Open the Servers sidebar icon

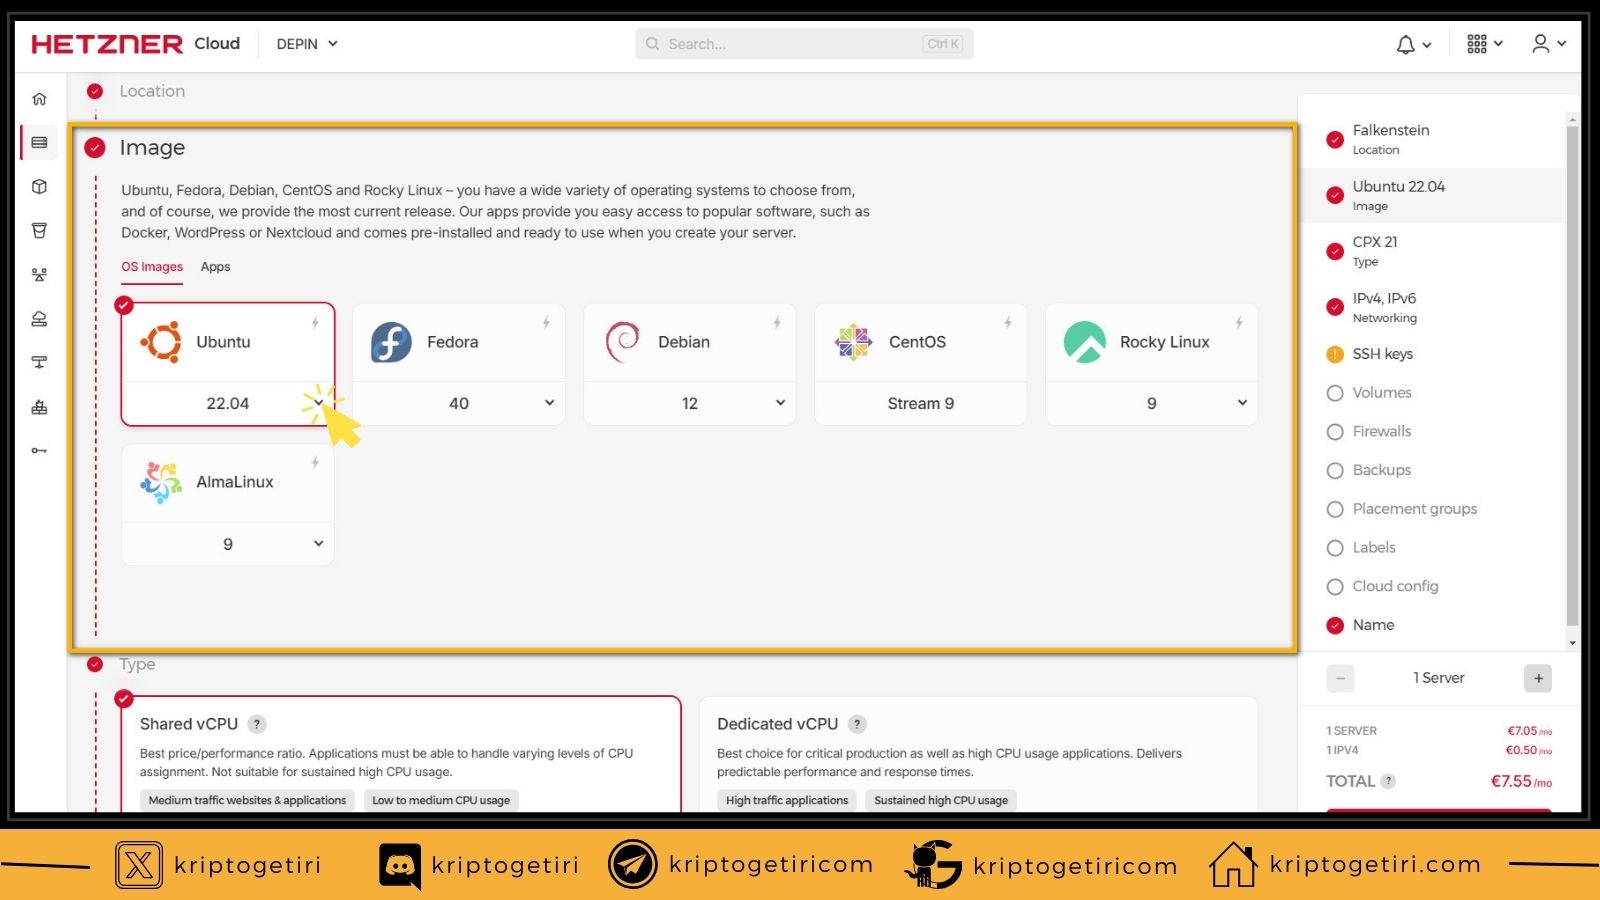[39, 143]
